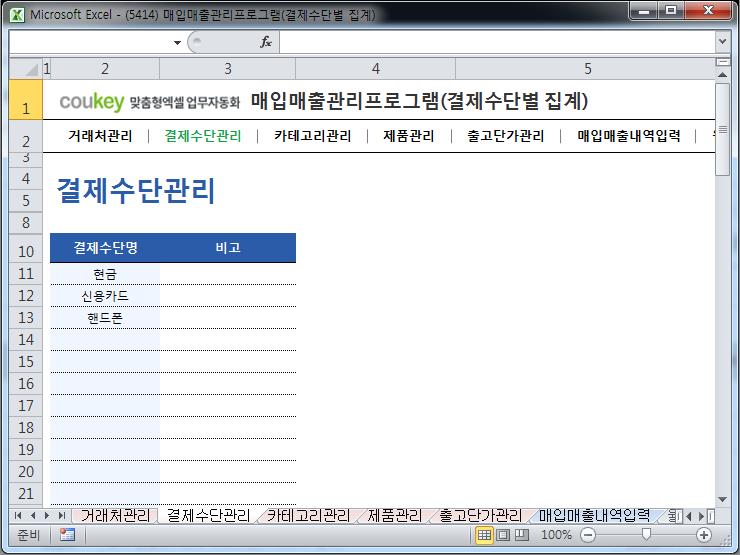Screen dimensions: 740x555
Task: Select empty 비고 cell beside 현금
Action: [x=228, y=274]
